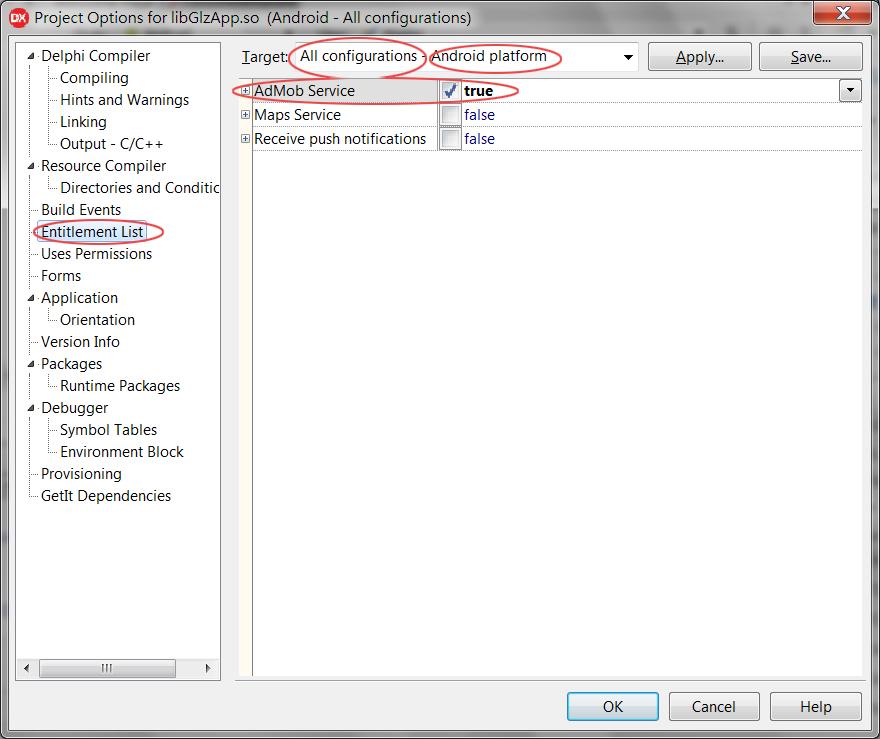Uncheck the AdMob Service checkbox

click(450, 90)
